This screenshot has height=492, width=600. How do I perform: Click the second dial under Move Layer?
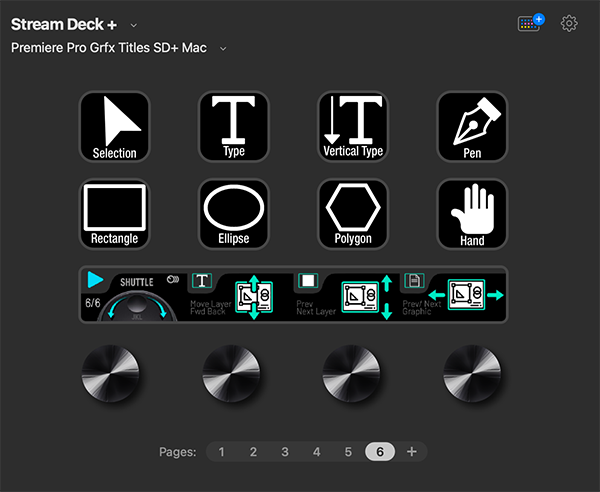click(231, 373)
